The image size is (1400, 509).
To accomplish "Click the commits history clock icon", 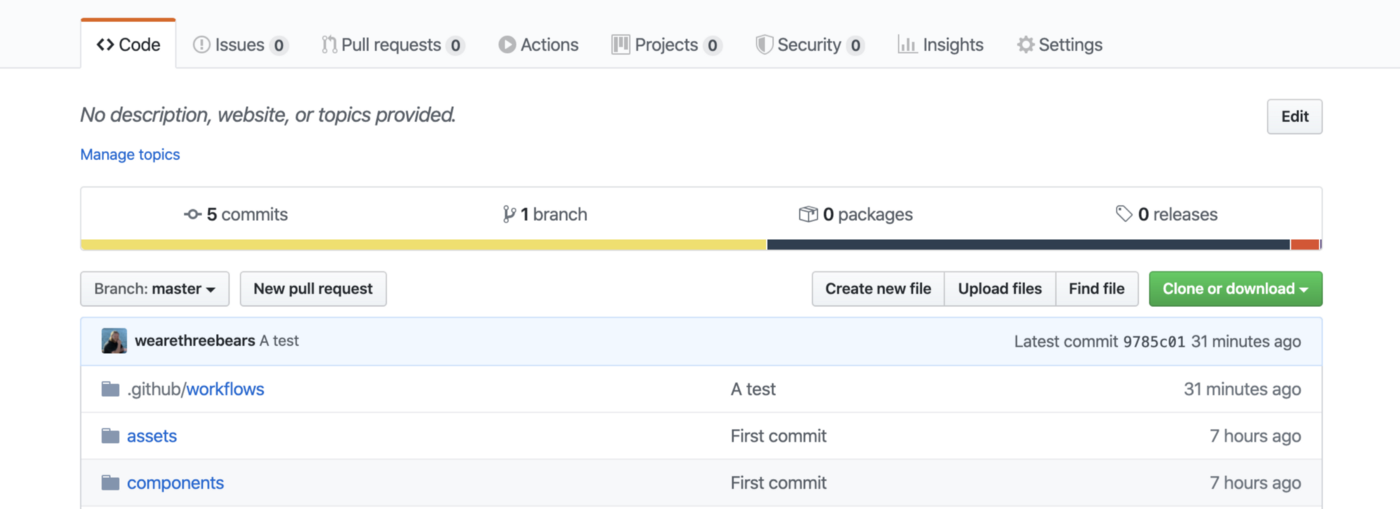I will (x=193, y=214).
